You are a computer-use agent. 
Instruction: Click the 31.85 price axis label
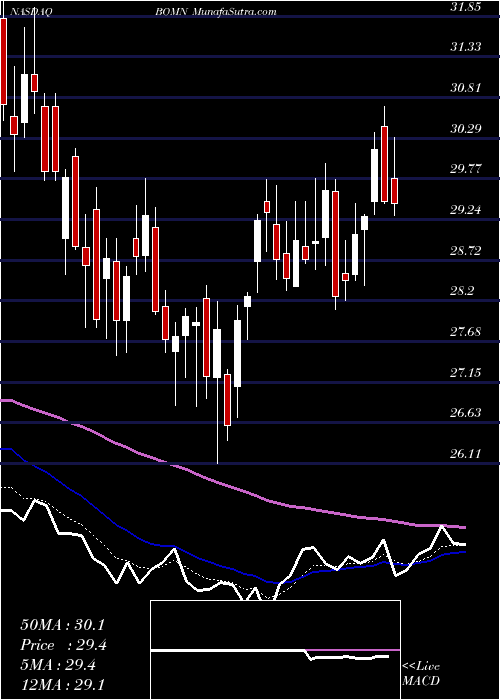(466, 7)
